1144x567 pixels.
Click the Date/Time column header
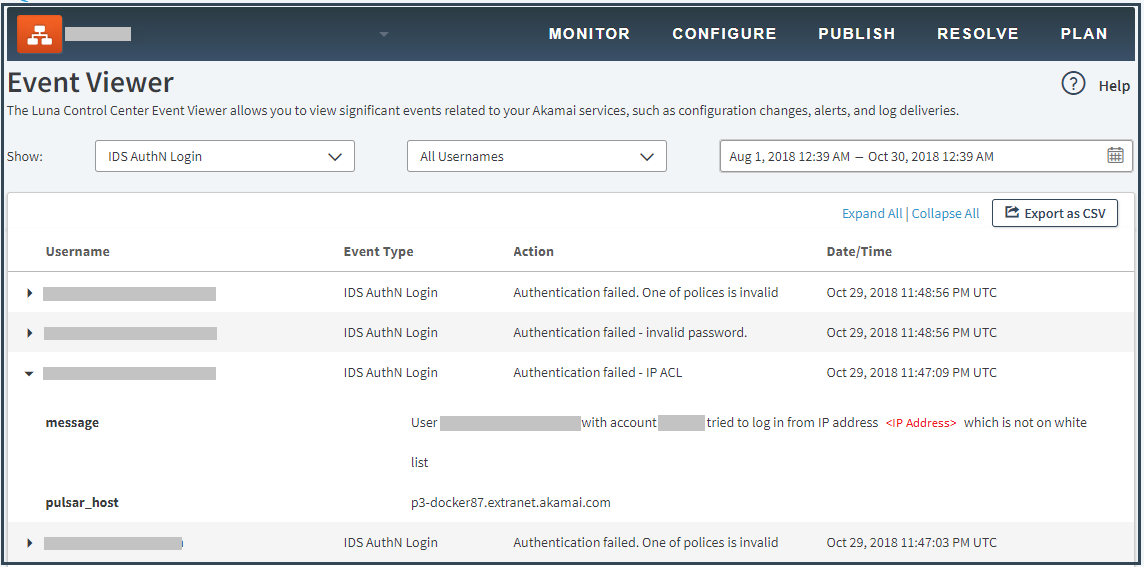859,252
